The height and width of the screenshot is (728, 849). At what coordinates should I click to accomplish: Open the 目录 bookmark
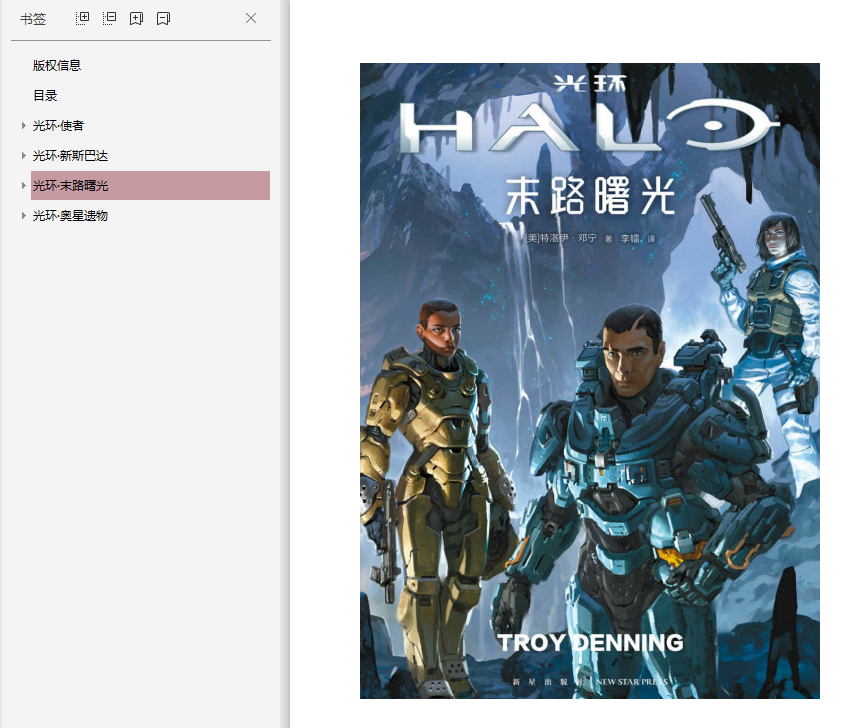45,96
